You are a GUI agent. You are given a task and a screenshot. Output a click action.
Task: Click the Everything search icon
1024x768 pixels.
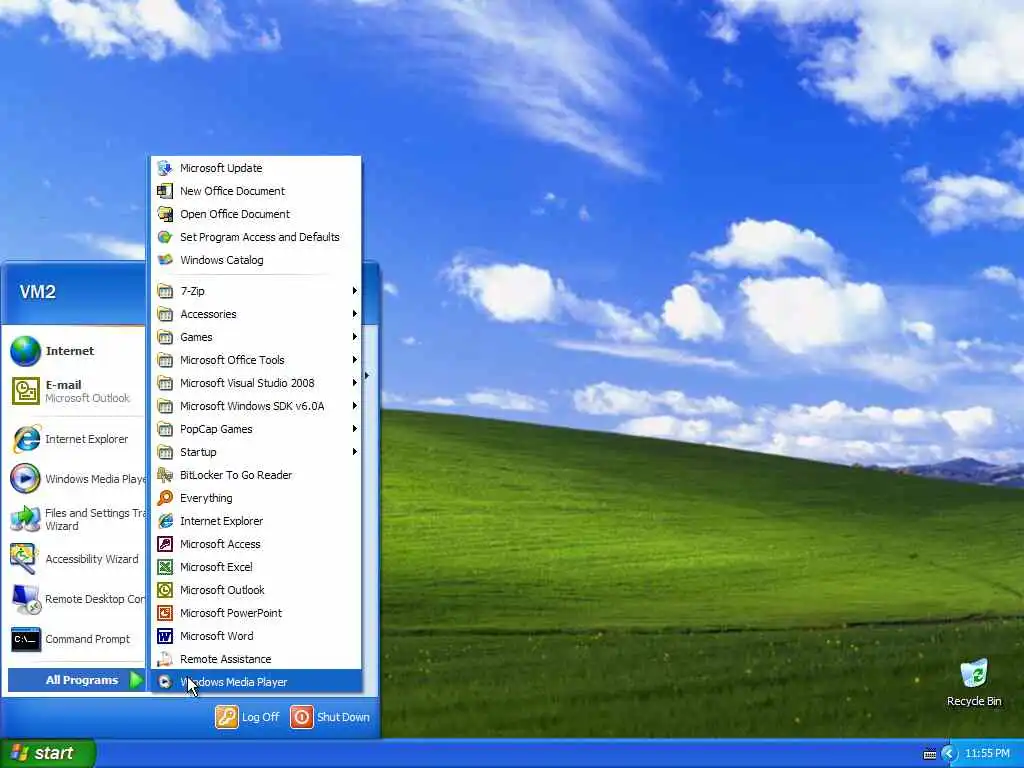coord(165,498)
